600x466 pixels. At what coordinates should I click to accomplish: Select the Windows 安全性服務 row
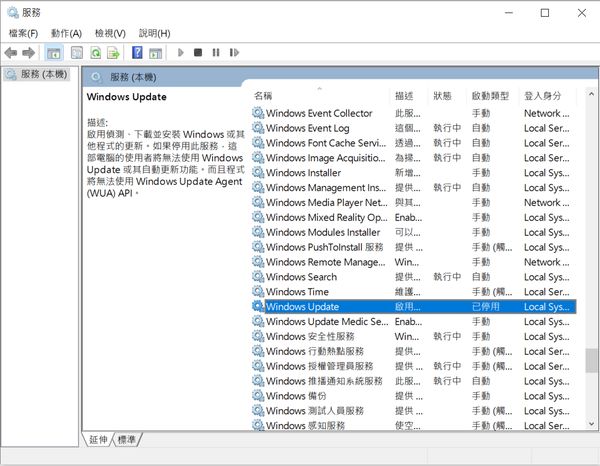(414, 337)
